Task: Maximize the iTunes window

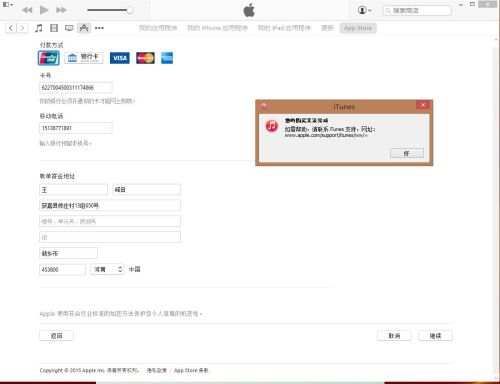Action: (472, 4)
